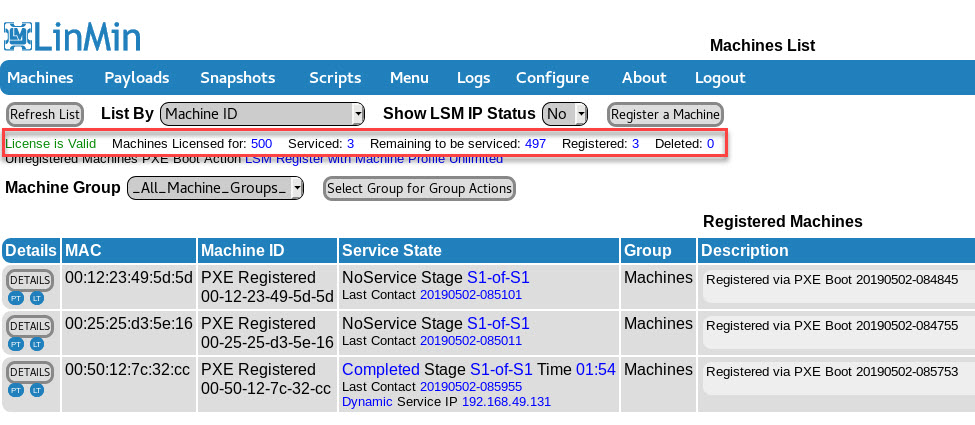
Task: Click LT icon for machine 00:25:25:d3:5e:16
Action: tap(37, 344)
